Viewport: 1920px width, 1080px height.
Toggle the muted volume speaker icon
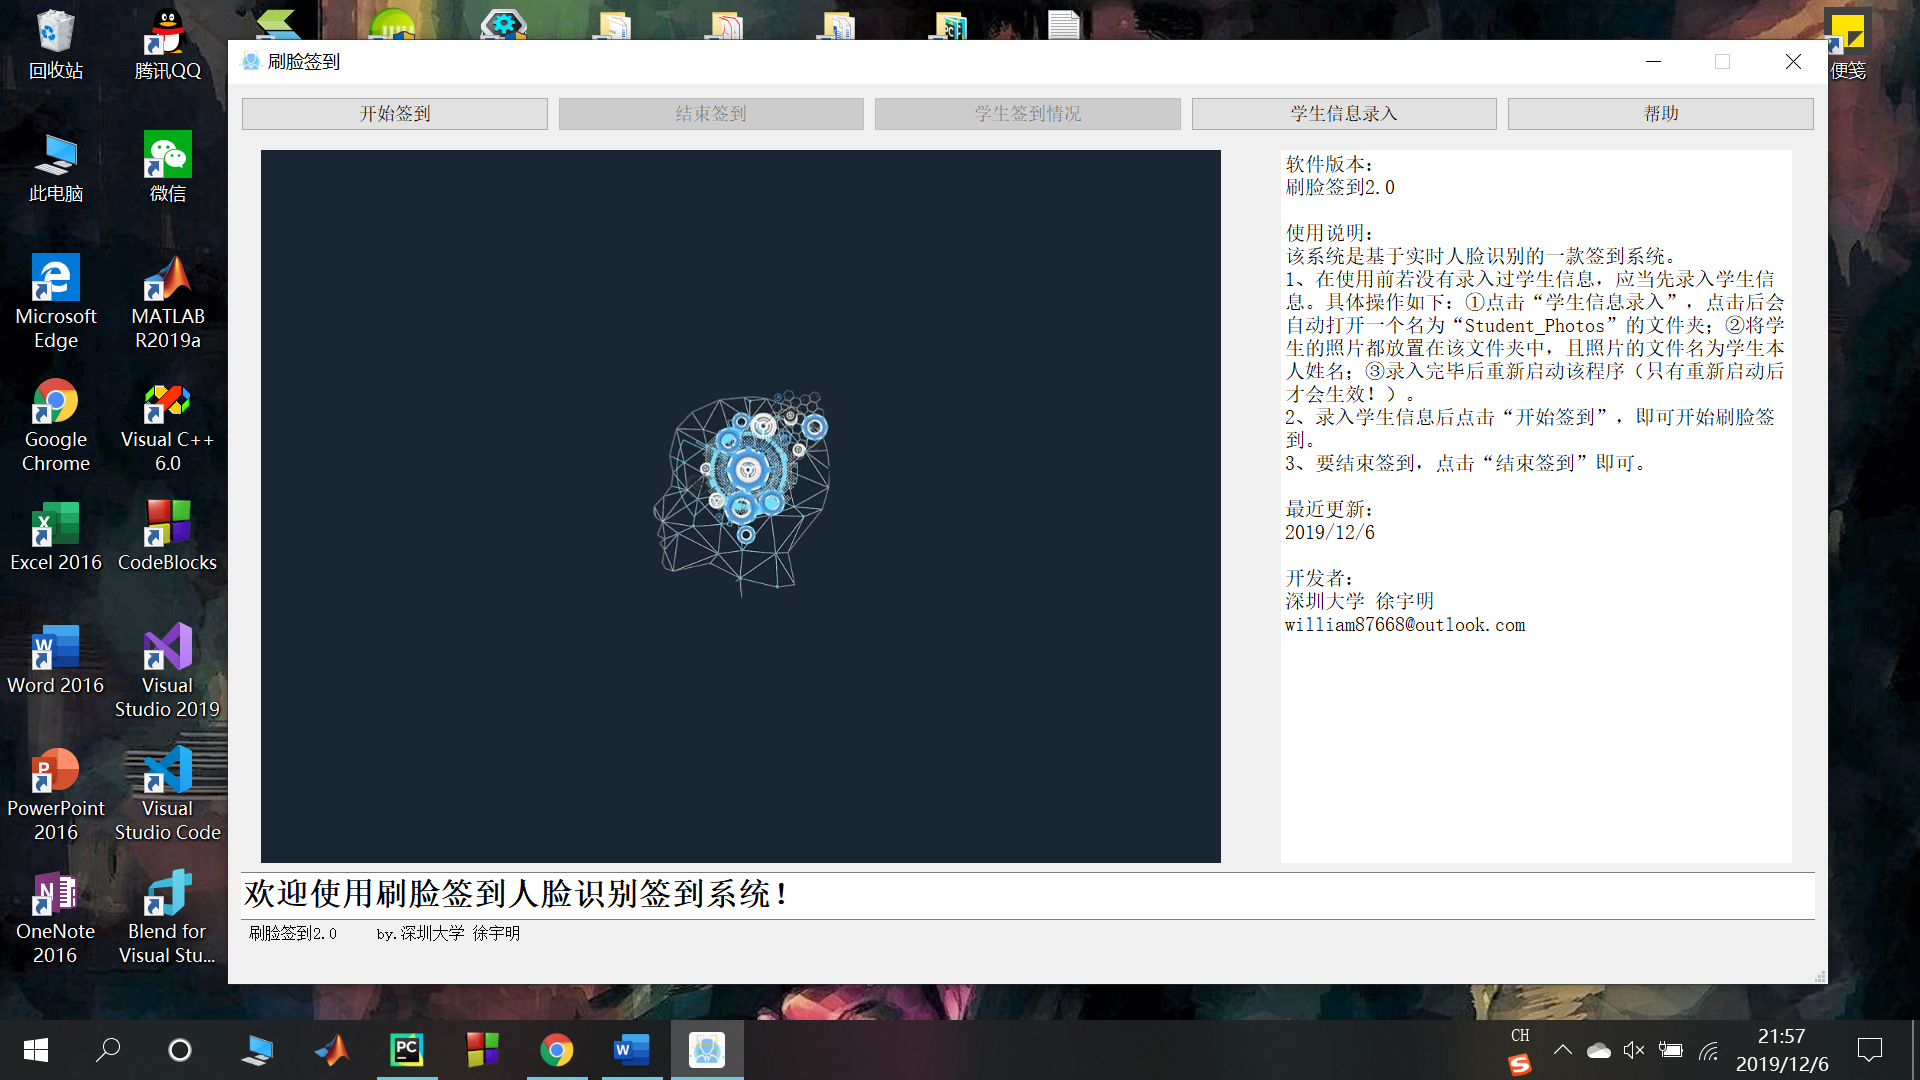(x=1634, y=1050)
